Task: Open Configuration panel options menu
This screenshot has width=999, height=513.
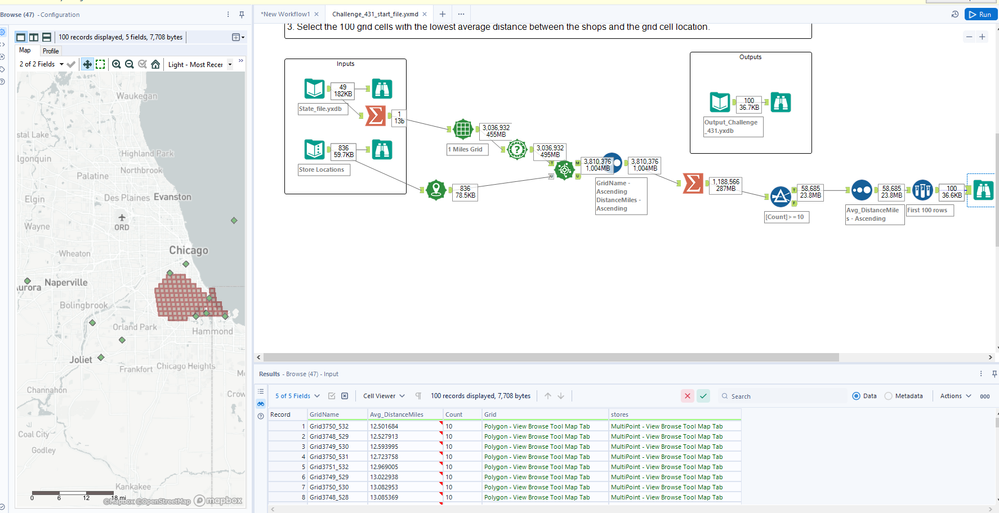Action: [x=228, y=14]
